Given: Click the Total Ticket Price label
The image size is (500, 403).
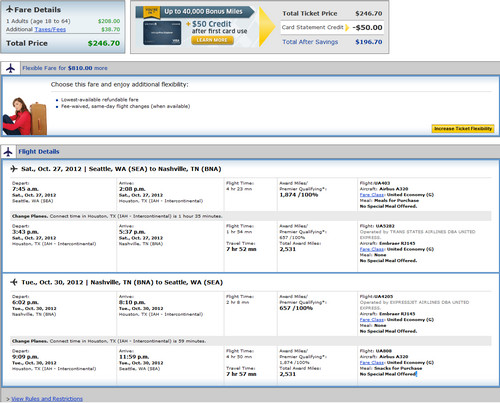Looking at the screenshot, I should [x=310, y=13].
